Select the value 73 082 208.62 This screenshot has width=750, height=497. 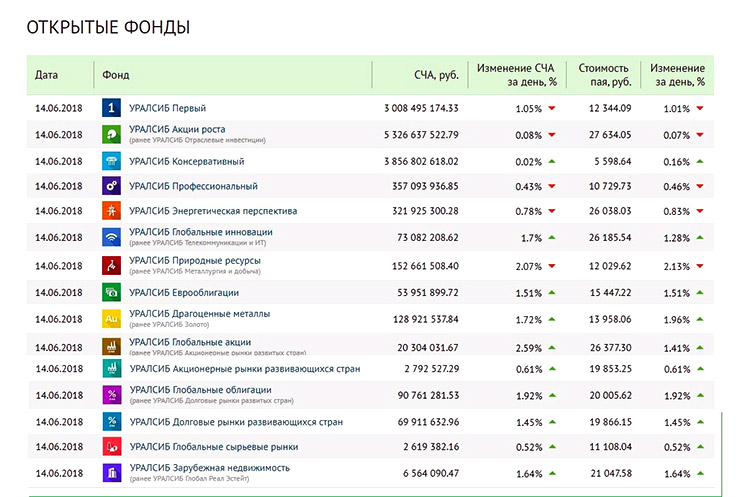click(428, 238)
